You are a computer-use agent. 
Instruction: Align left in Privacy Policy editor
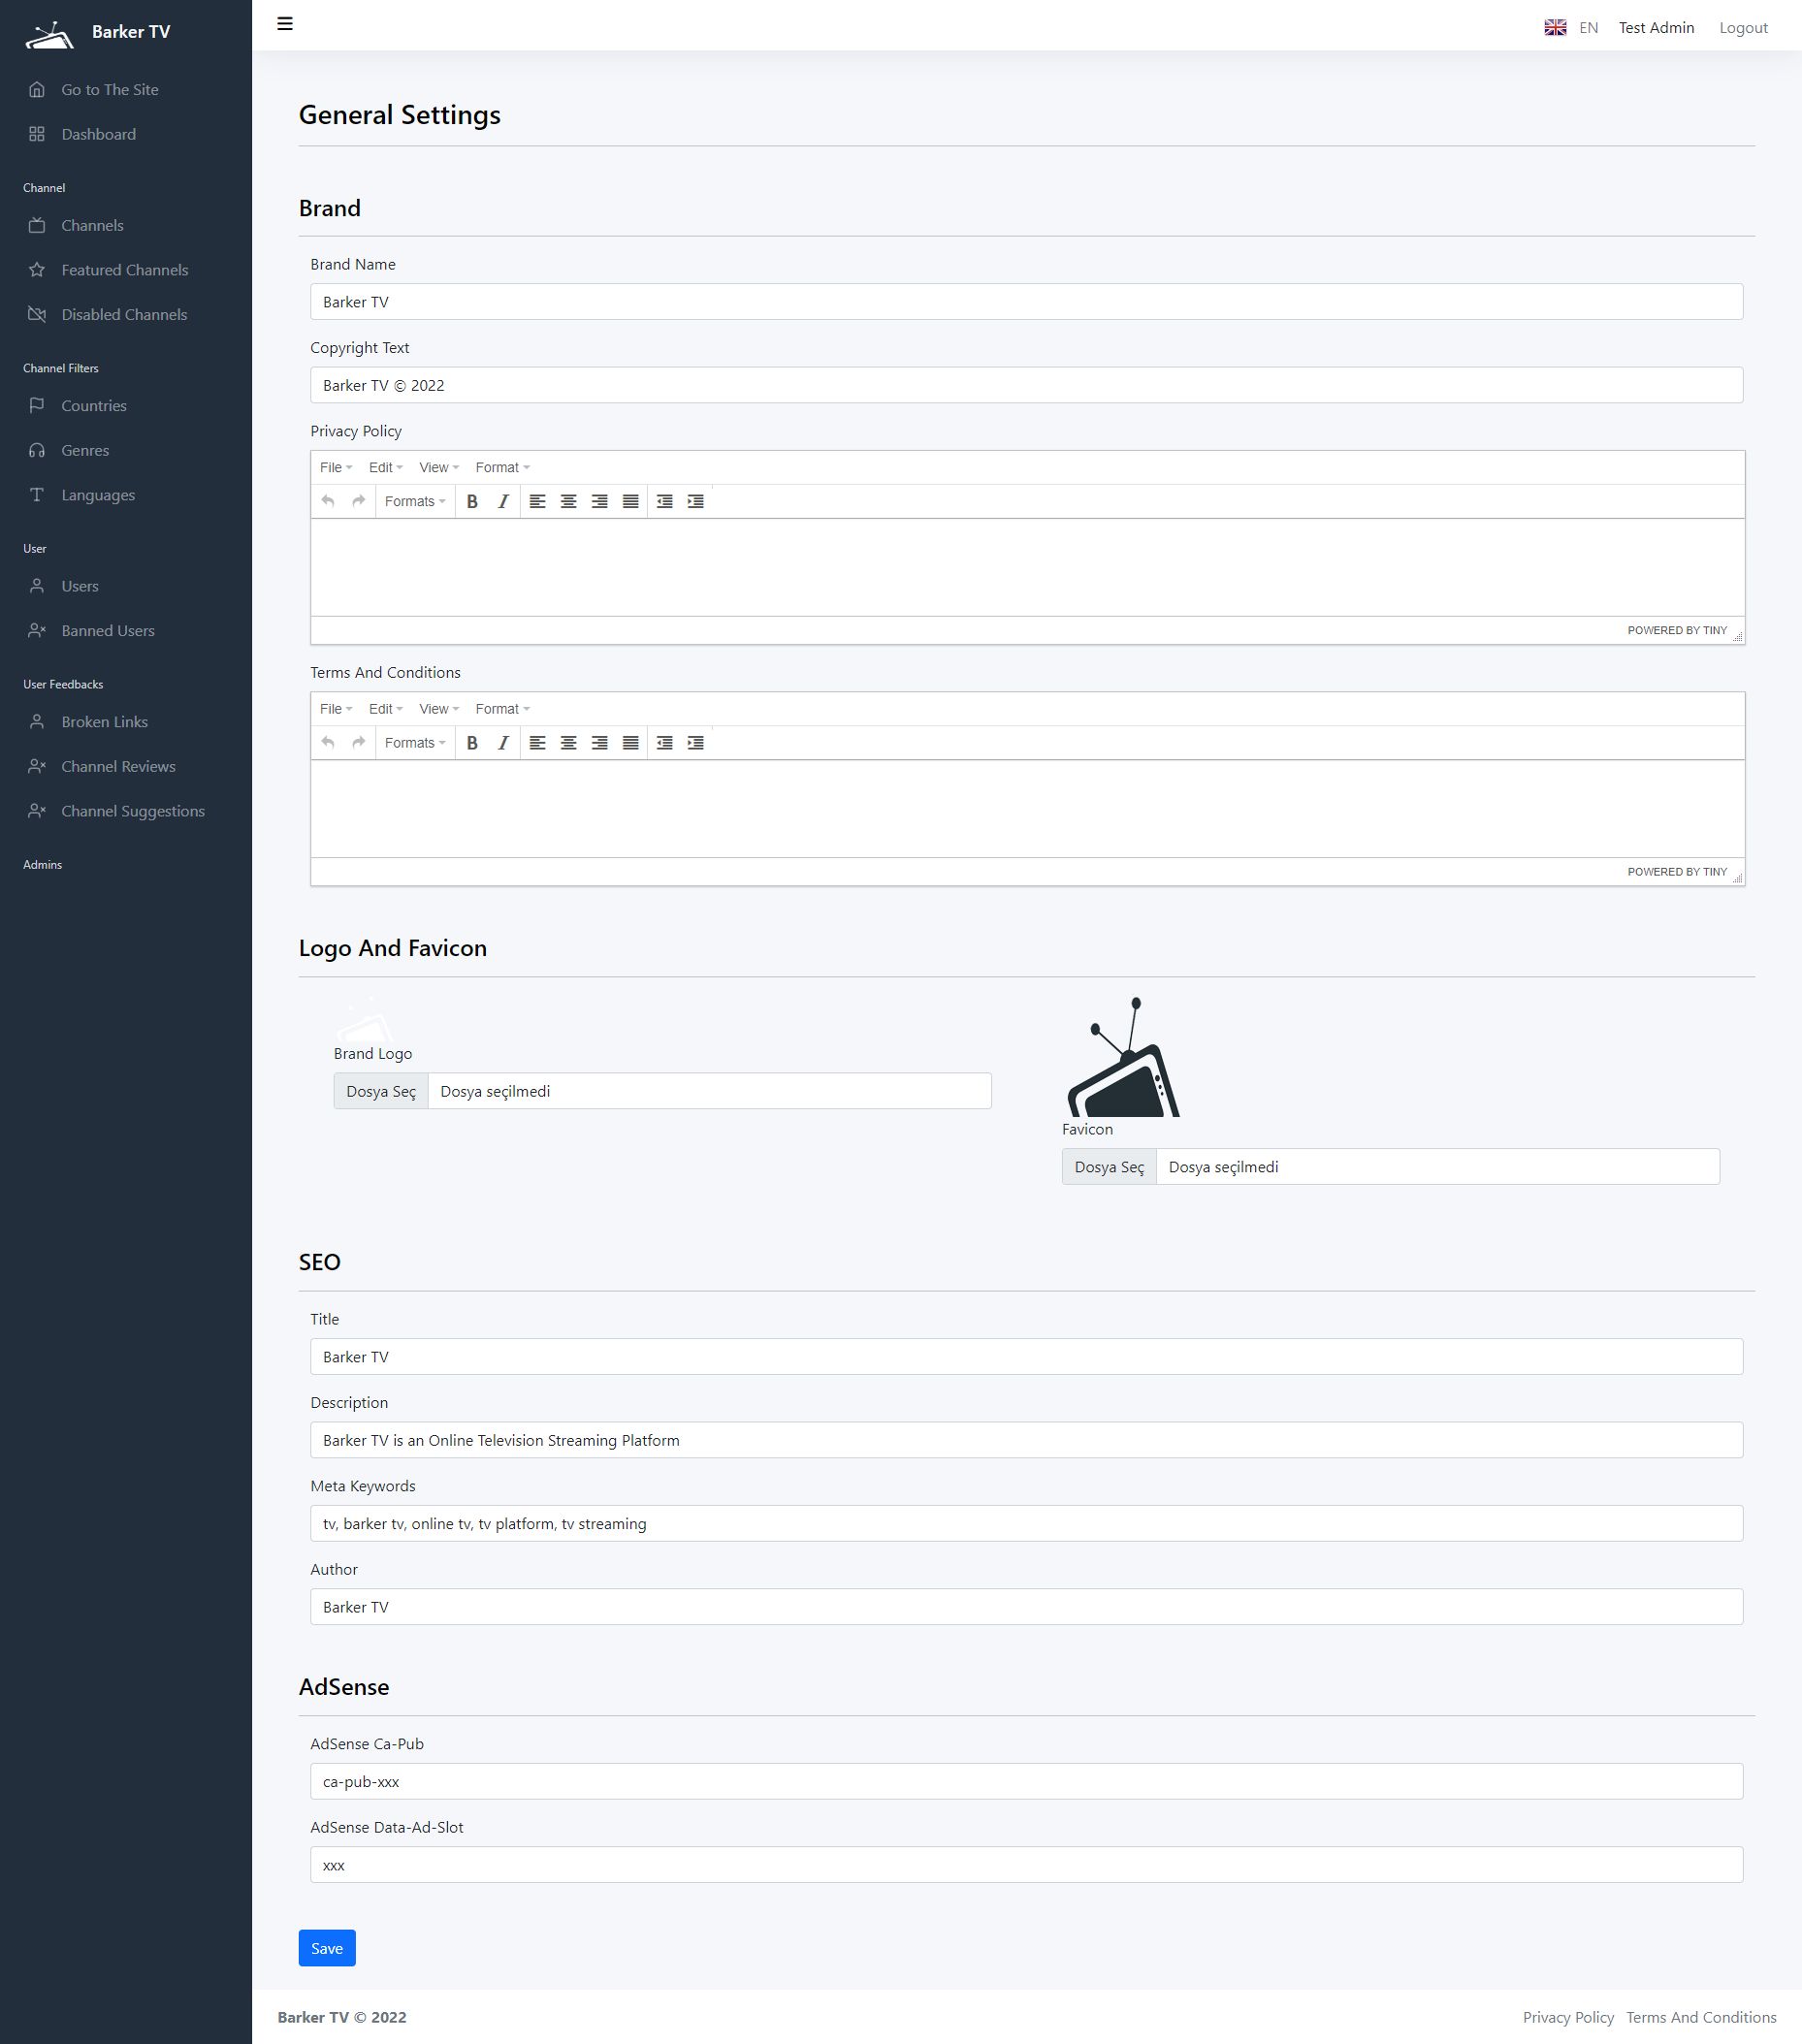537,501
